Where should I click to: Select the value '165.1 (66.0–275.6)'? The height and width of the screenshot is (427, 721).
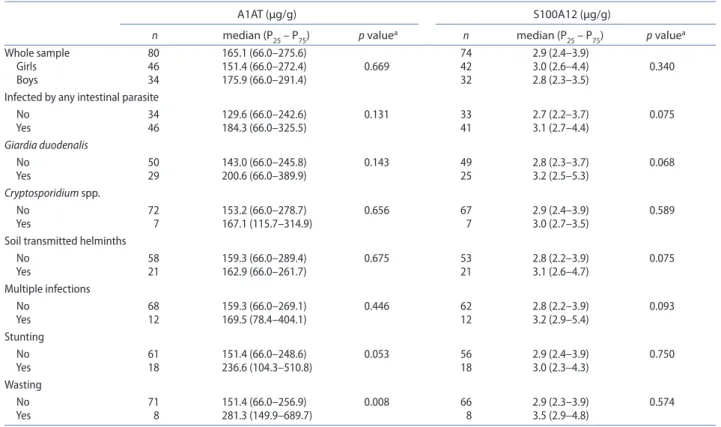coord(264,53)
